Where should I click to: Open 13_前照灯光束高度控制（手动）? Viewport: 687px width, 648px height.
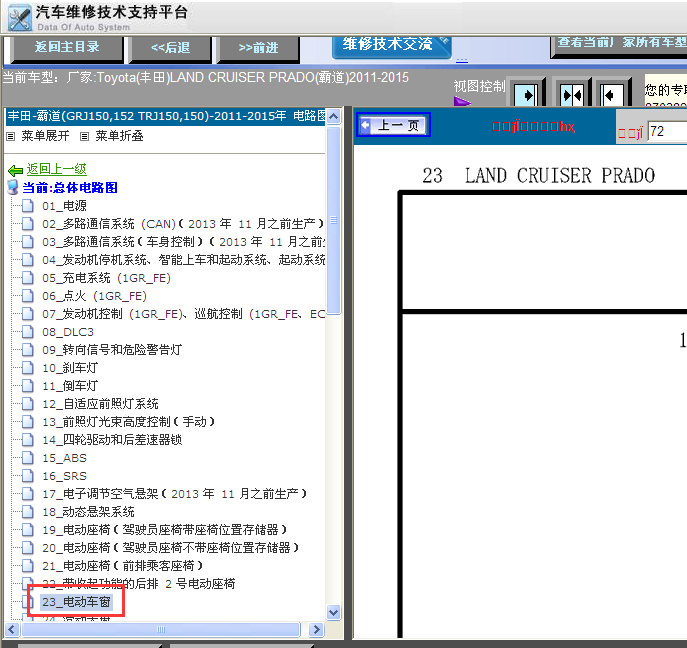[128, 421]
